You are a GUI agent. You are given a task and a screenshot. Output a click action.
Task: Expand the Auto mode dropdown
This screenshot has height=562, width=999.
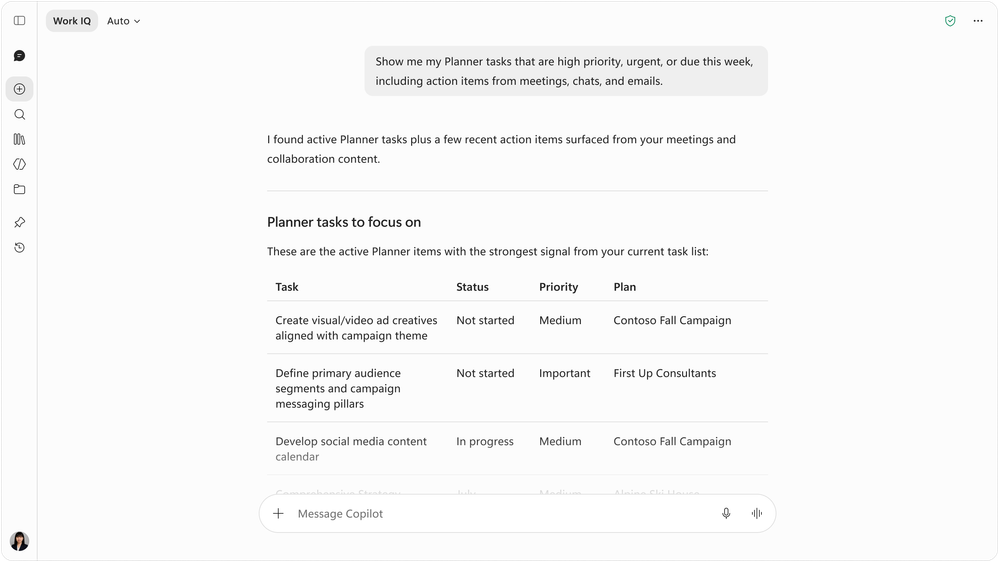pyautogui.click(x=124, y=21)
